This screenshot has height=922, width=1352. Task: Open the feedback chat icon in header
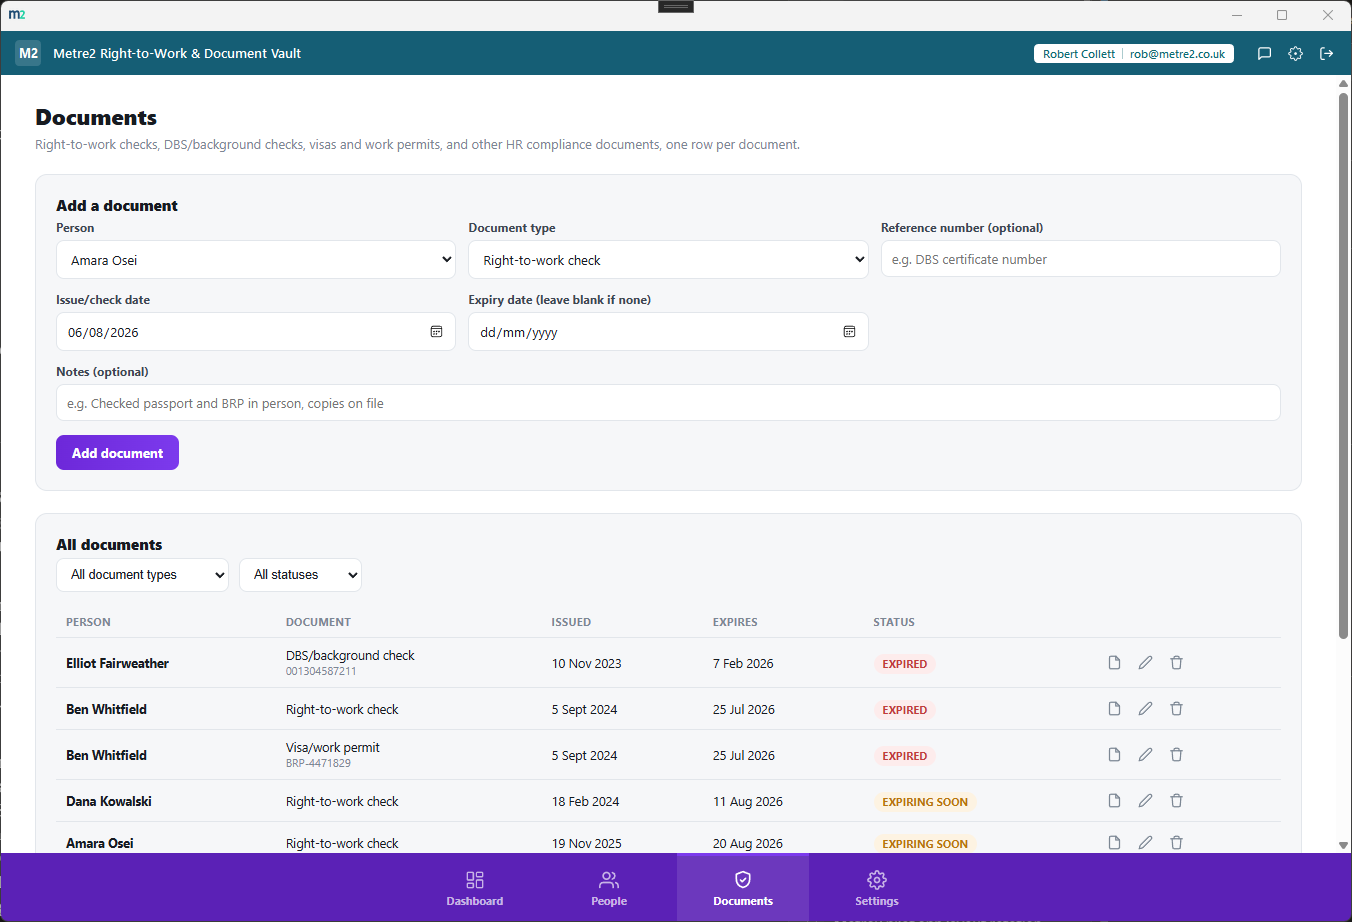(x=1264, y=54)
